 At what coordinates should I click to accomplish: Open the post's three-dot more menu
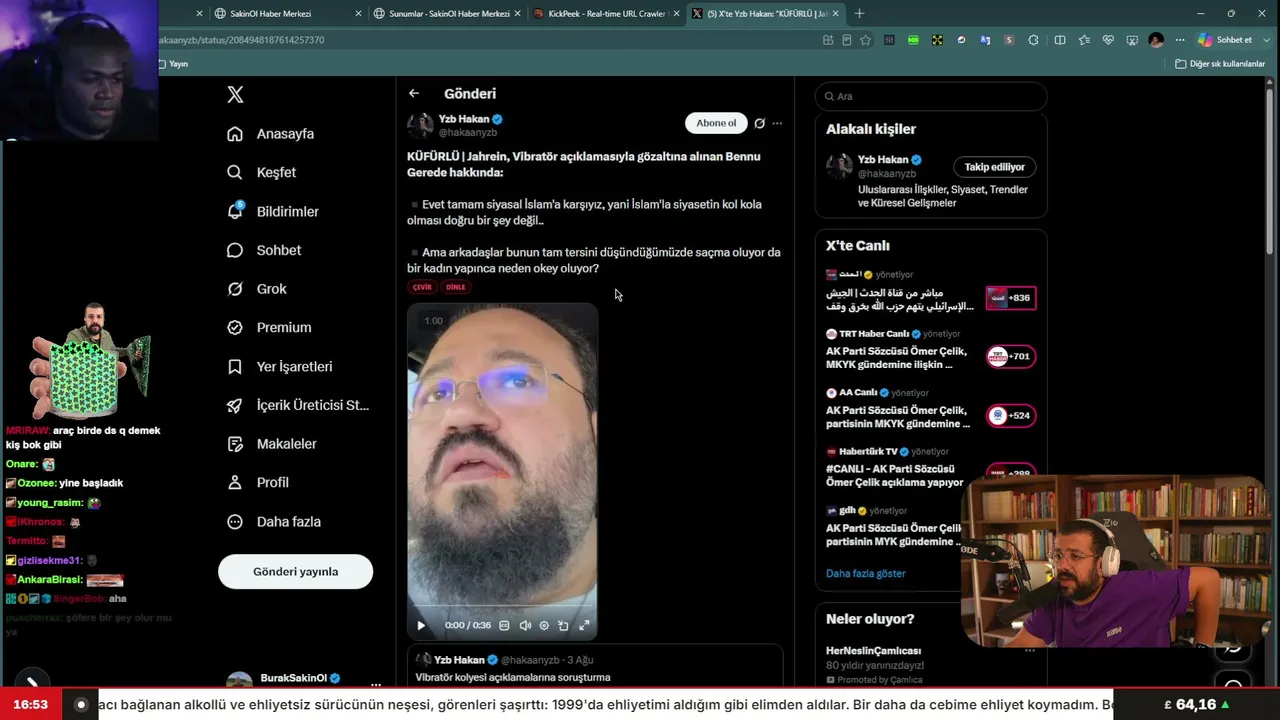point(777,123)
